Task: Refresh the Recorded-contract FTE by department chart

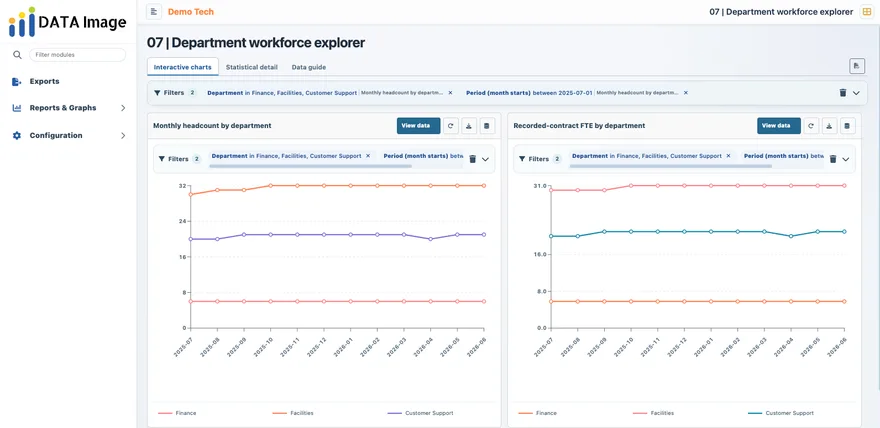Action: click(x=811, y=126)
